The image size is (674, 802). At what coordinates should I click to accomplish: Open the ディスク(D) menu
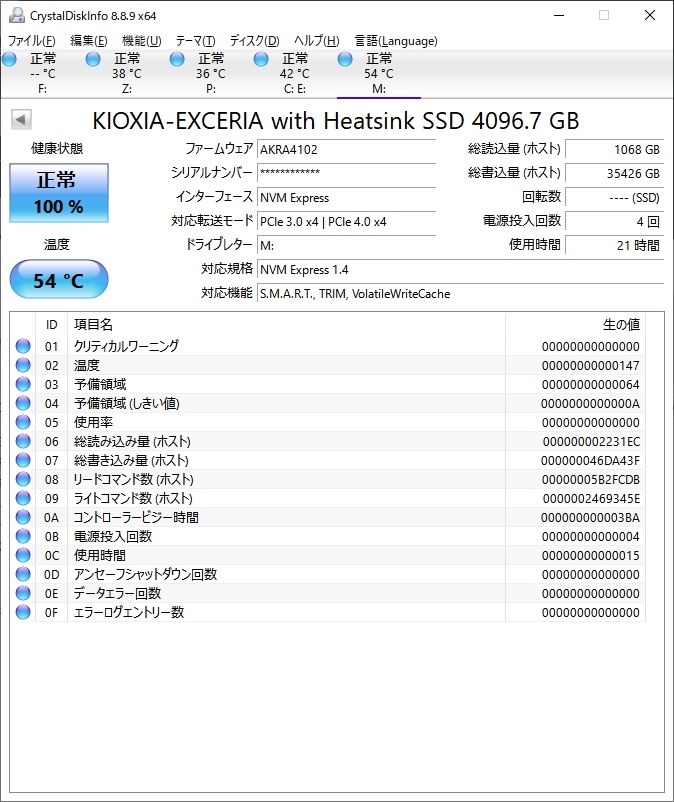coord(255,40)
